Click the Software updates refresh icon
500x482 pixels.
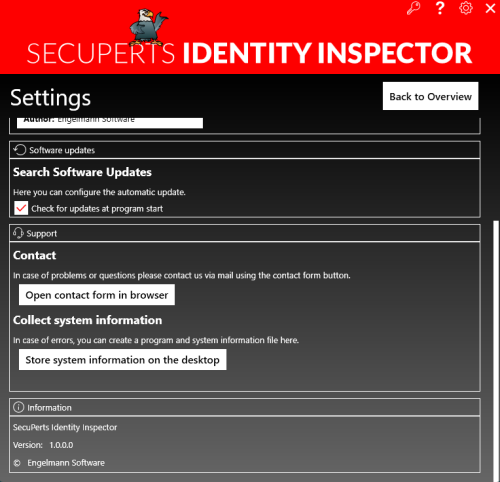[20, 150]
